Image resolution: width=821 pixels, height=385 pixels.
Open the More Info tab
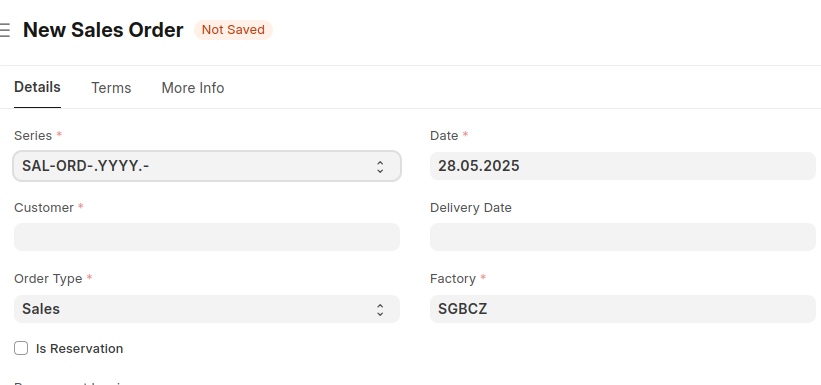[193, 88]
